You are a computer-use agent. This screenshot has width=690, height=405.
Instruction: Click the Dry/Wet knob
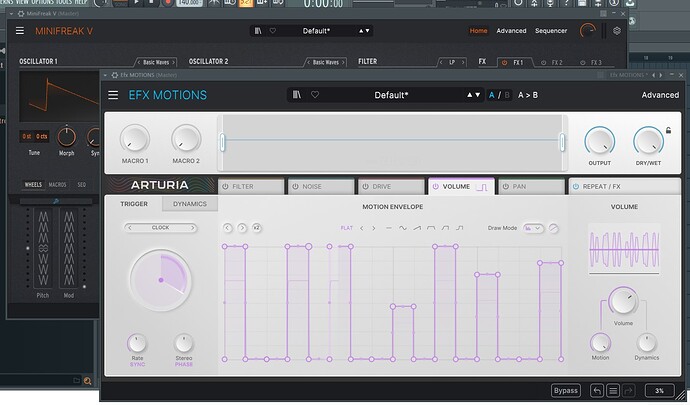648,141
